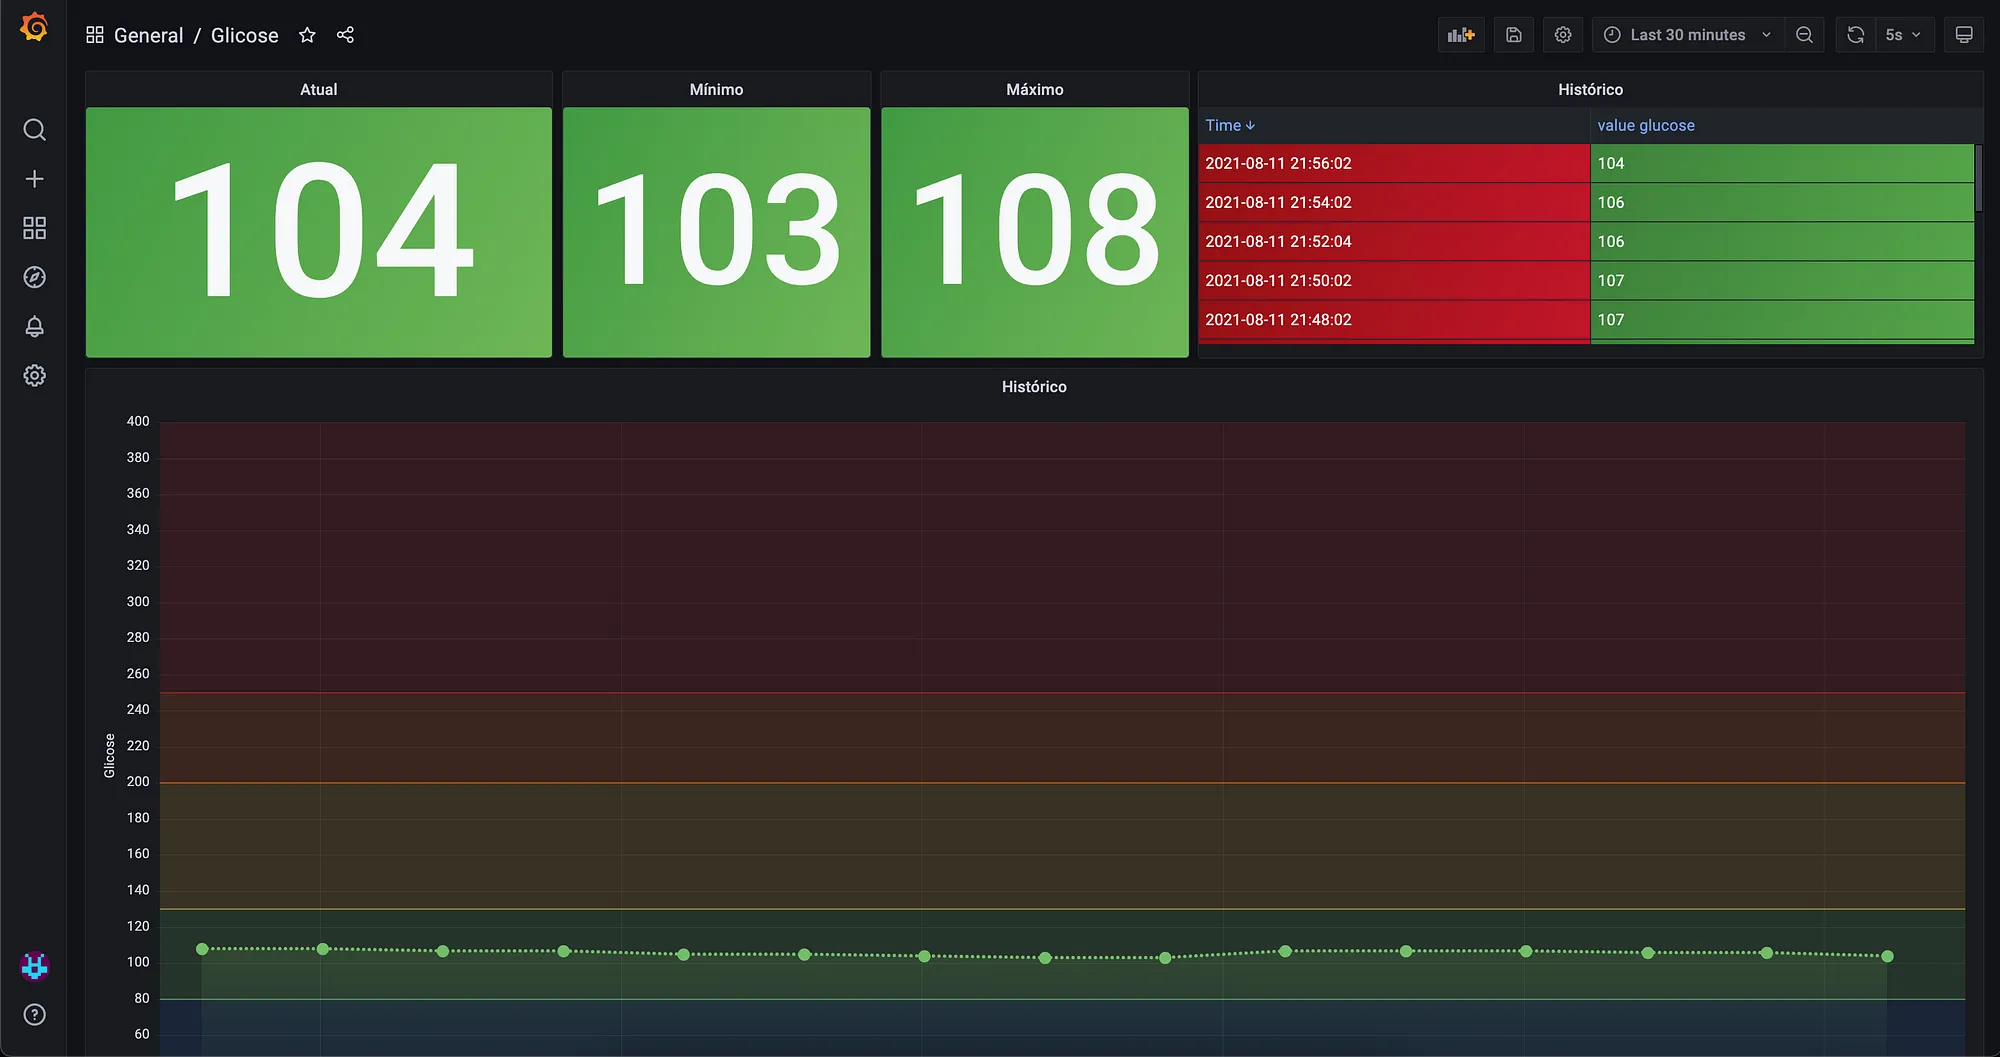This screenshot has width=2000, height=1057.
Task: Select the 2021-08-11 21:50:02 time cell
Action: (x=1394, y=280)
